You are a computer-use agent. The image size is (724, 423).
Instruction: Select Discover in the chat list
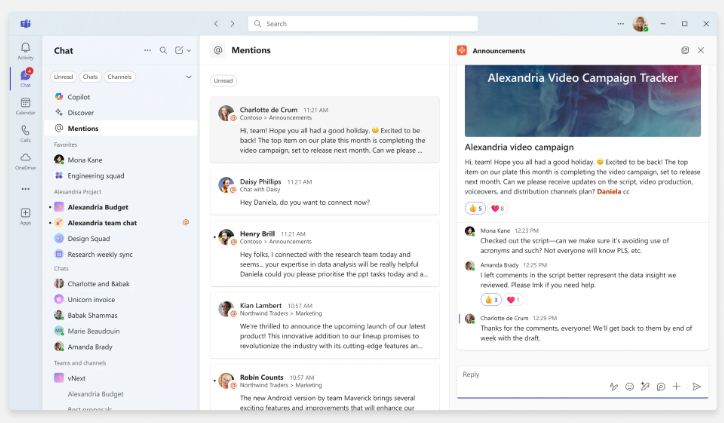click(81, 112)
